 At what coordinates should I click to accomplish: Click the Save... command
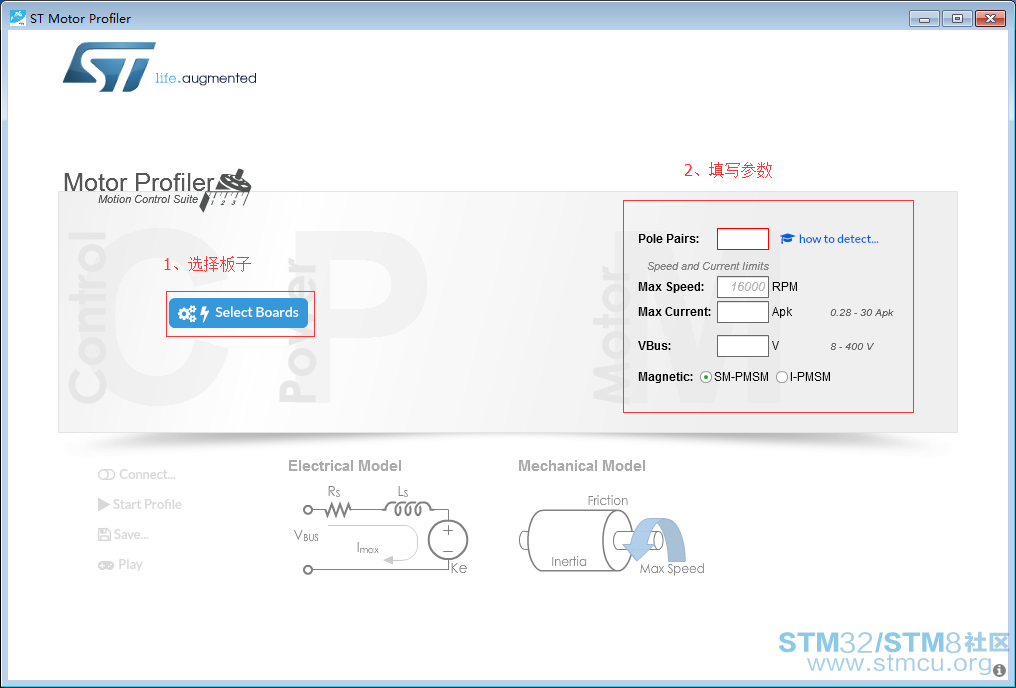coord(123,534)
